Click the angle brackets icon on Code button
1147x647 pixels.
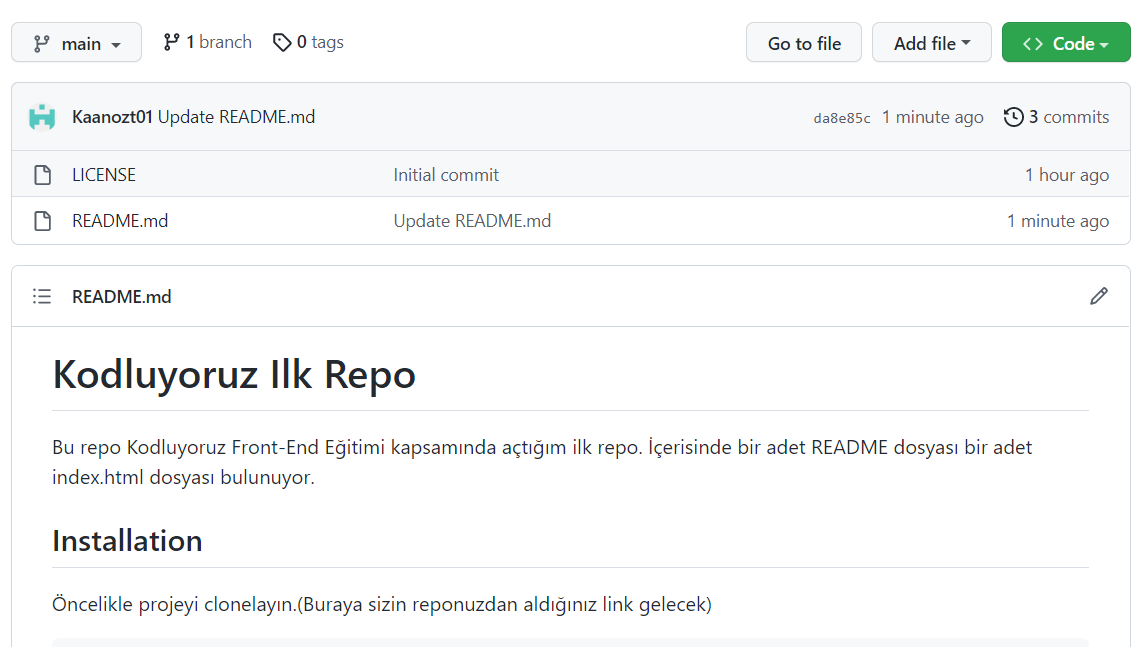click(x=1033, y=44)
